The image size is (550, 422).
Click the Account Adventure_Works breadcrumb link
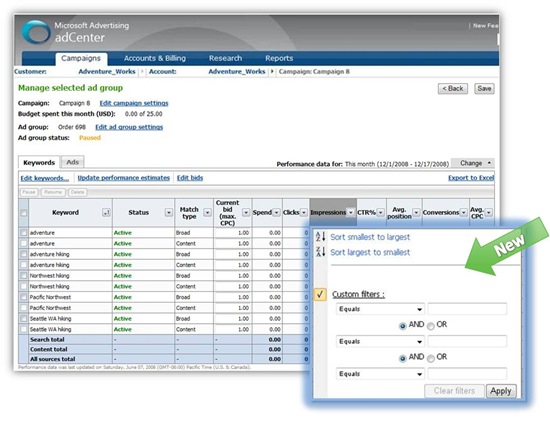tap(237, 72)
